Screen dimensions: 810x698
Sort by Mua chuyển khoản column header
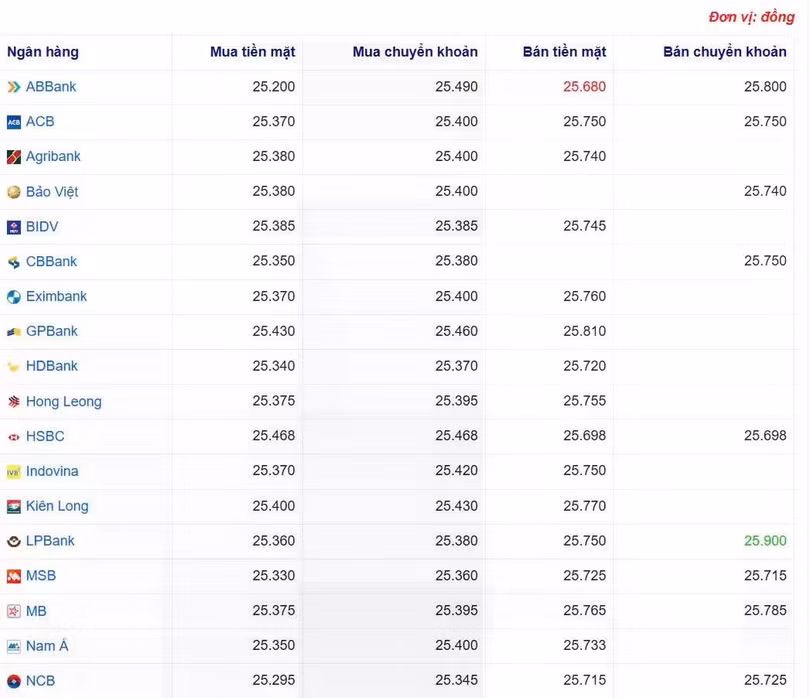(x=415, y=52)
